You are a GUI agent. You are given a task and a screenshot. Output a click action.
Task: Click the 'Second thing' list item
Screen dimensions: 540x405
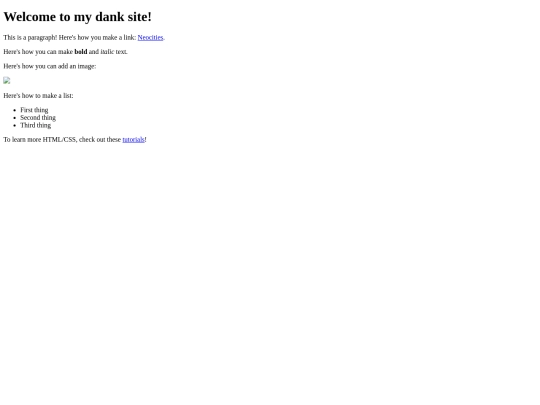point(38,117)
